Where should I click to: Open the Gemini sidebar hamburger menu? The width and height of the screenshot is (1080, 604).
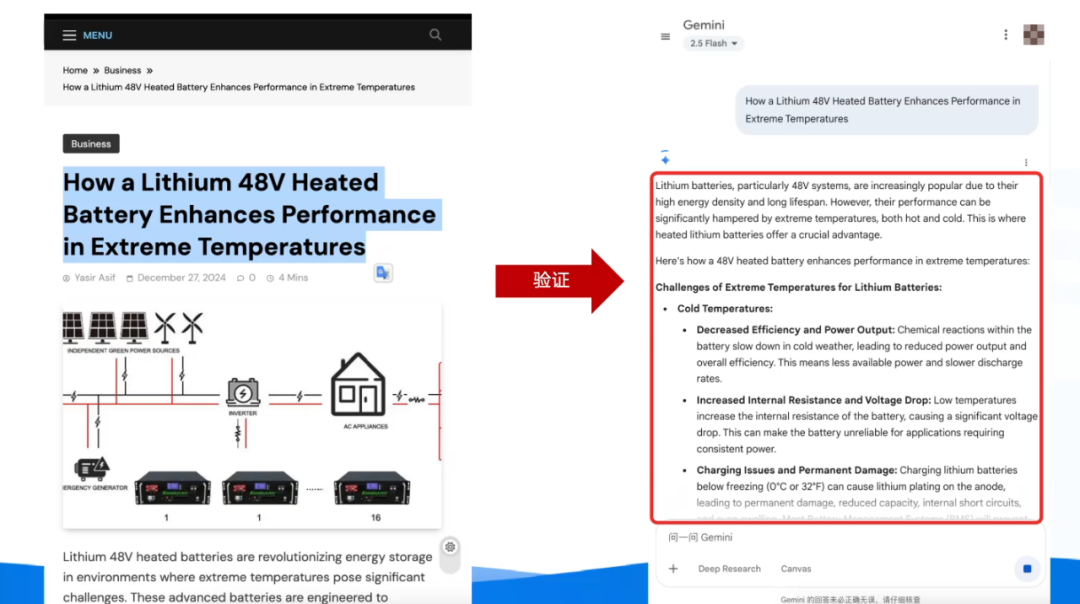[x=665, y=37]
